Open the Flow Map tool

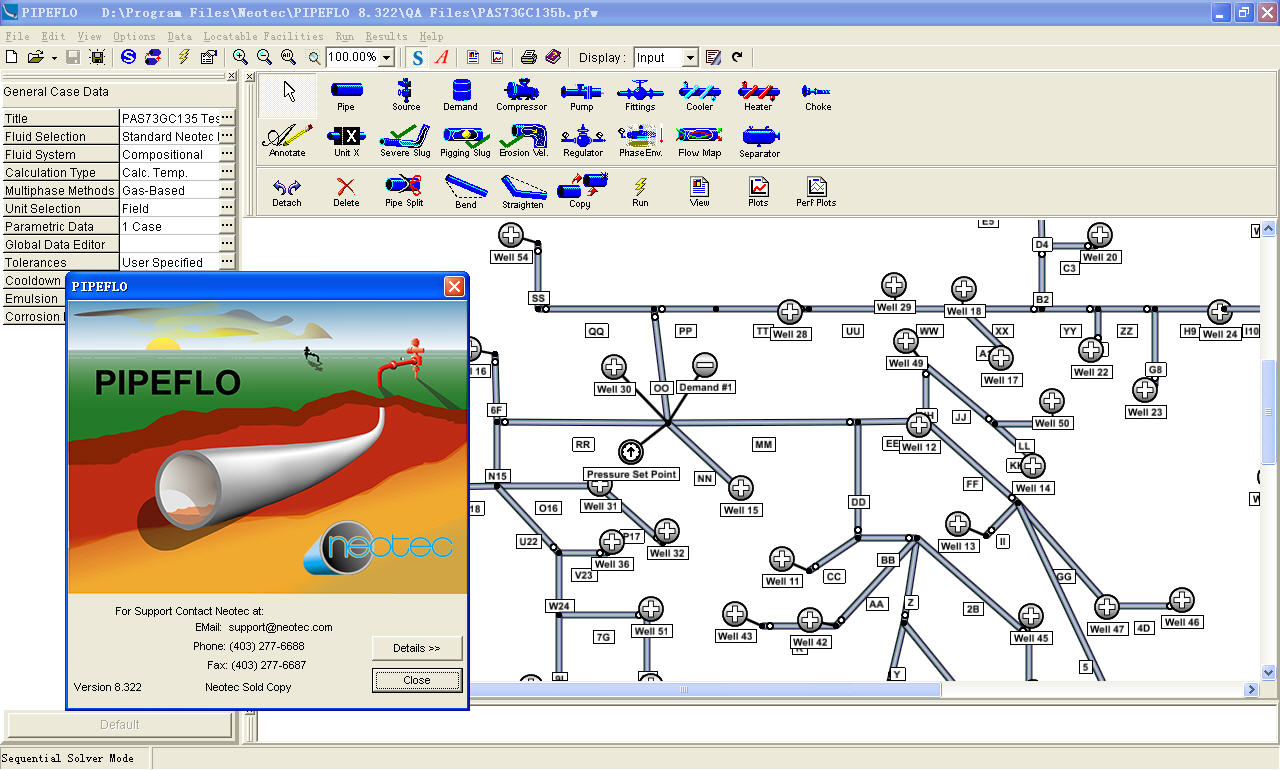[699, 141]
